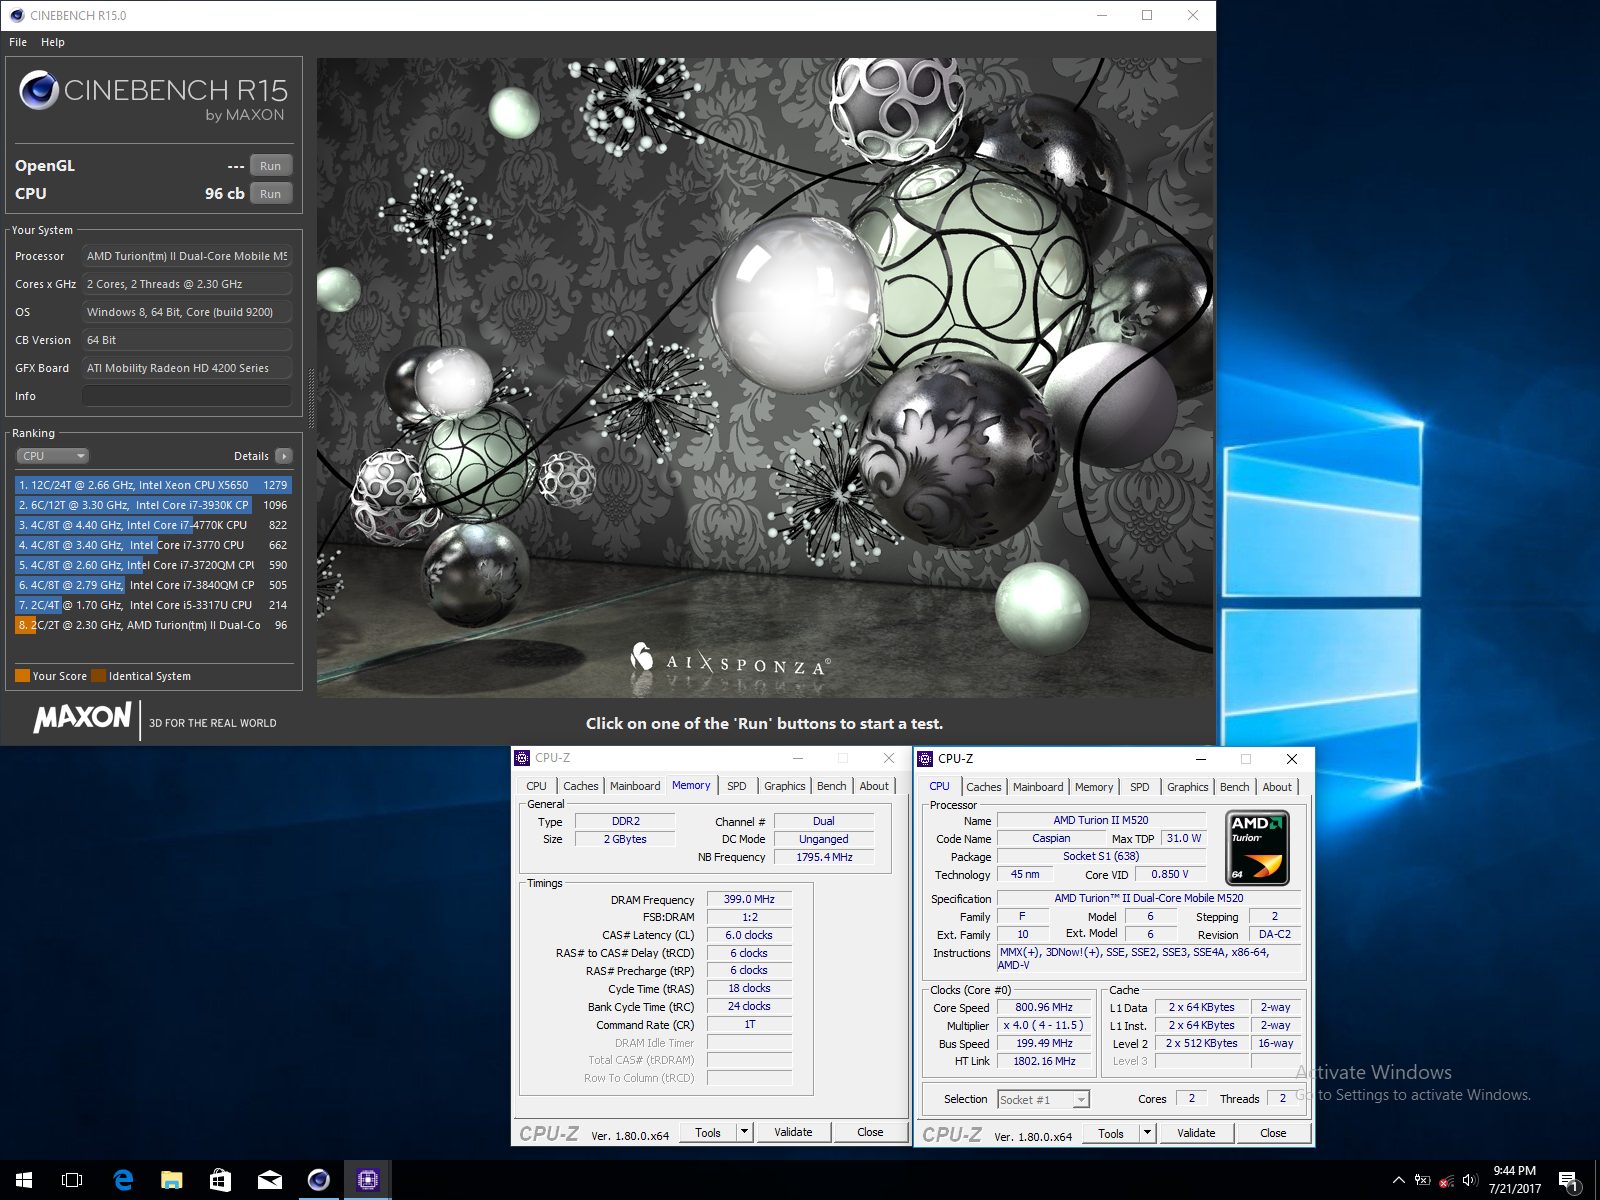Click network status tray icon

click(1446, 1181)
